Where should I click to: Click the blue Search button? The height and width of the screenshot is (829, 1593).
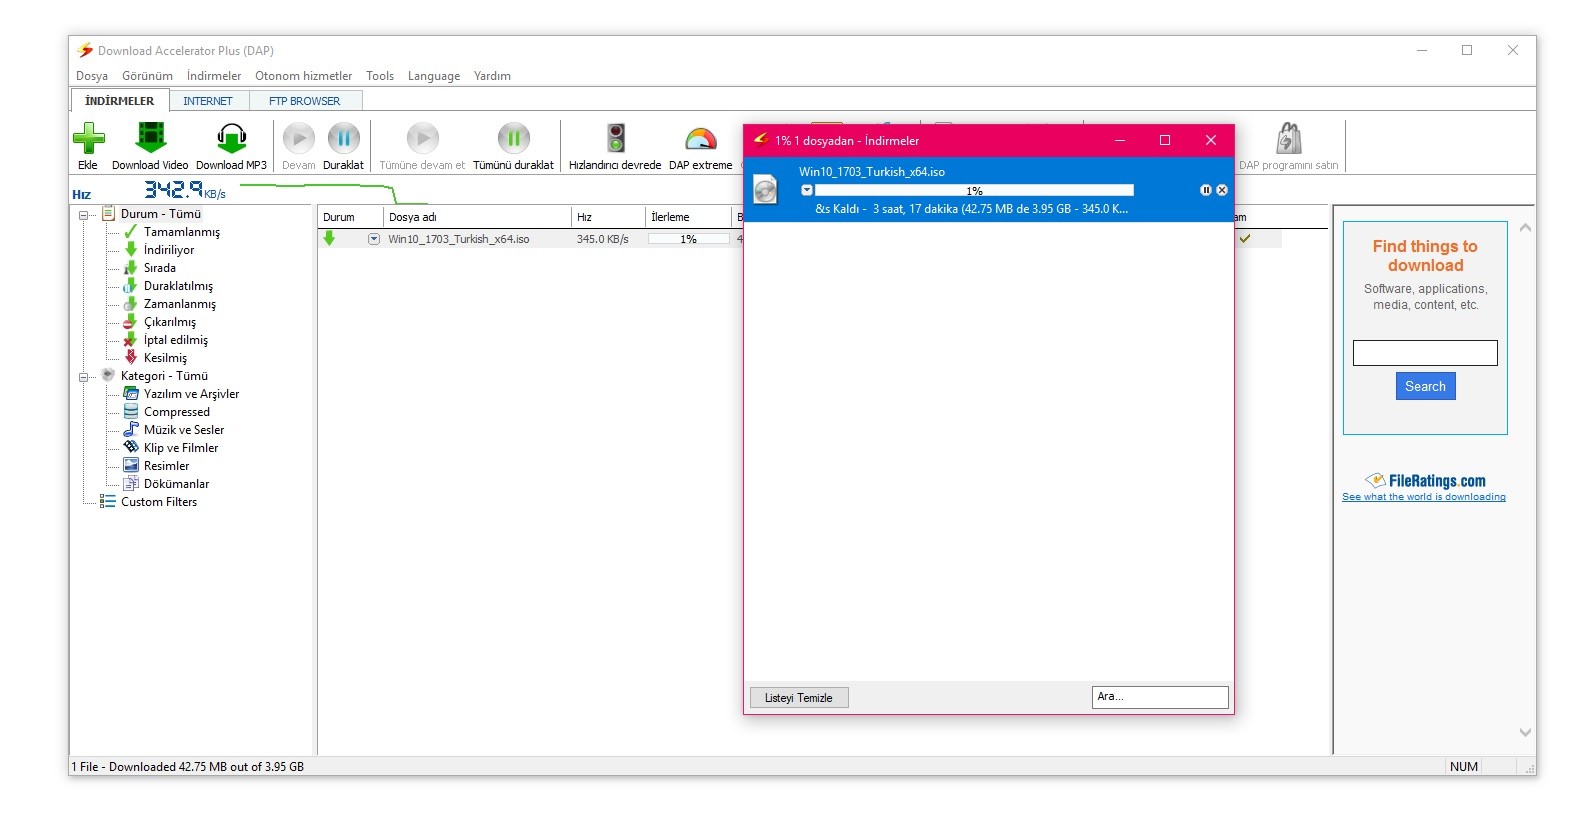tap(1425, 386)
